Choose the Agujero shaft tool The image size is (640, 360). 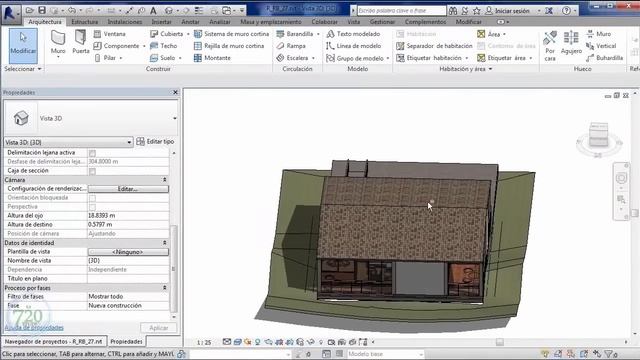point(571,42)
